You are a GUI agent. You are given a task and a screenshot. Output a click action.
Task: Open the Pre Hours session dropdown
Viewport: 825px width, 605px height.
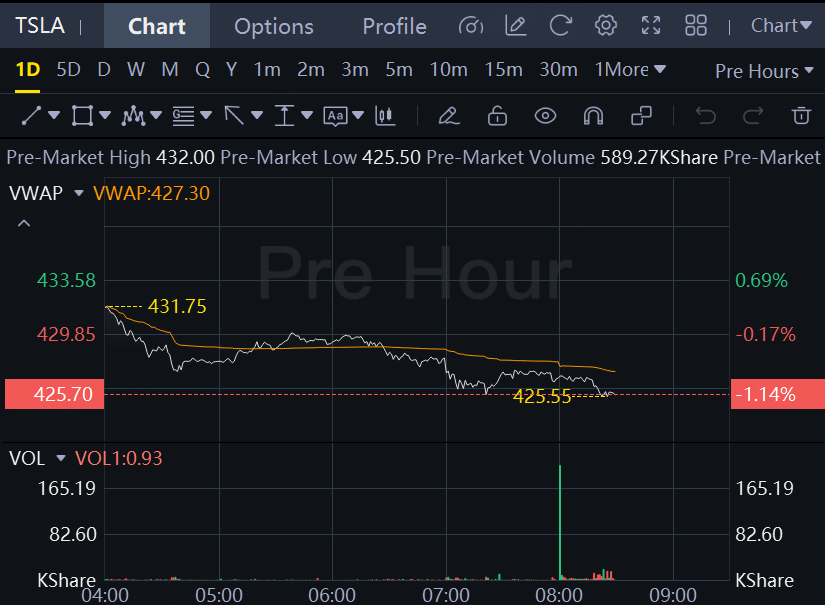tap(764, 71)
